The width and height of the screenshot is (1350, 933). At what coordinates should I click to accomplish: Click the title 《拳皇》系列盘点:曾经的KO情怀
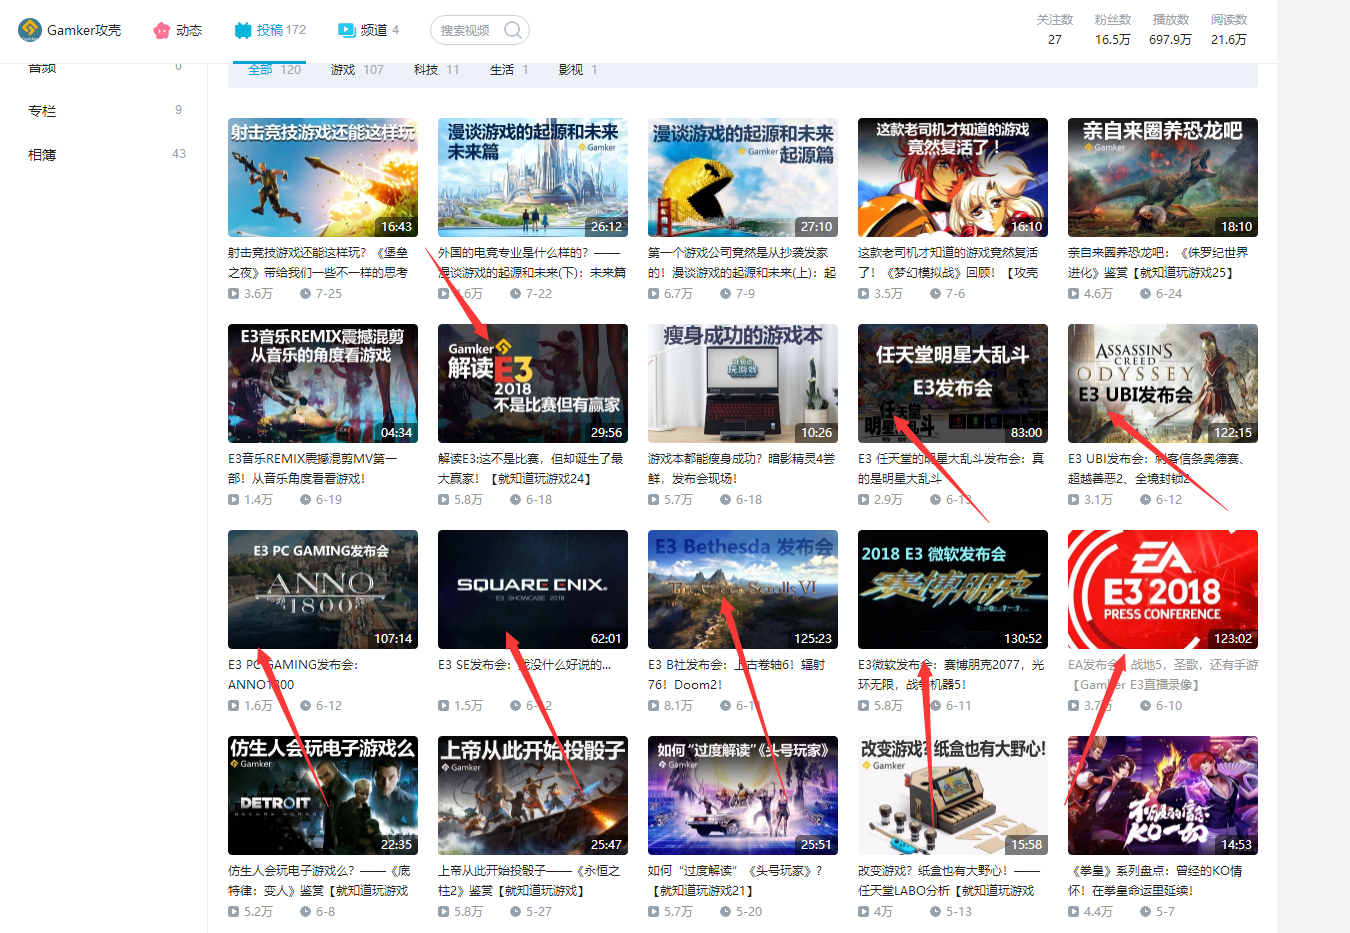coord(1155,881)
